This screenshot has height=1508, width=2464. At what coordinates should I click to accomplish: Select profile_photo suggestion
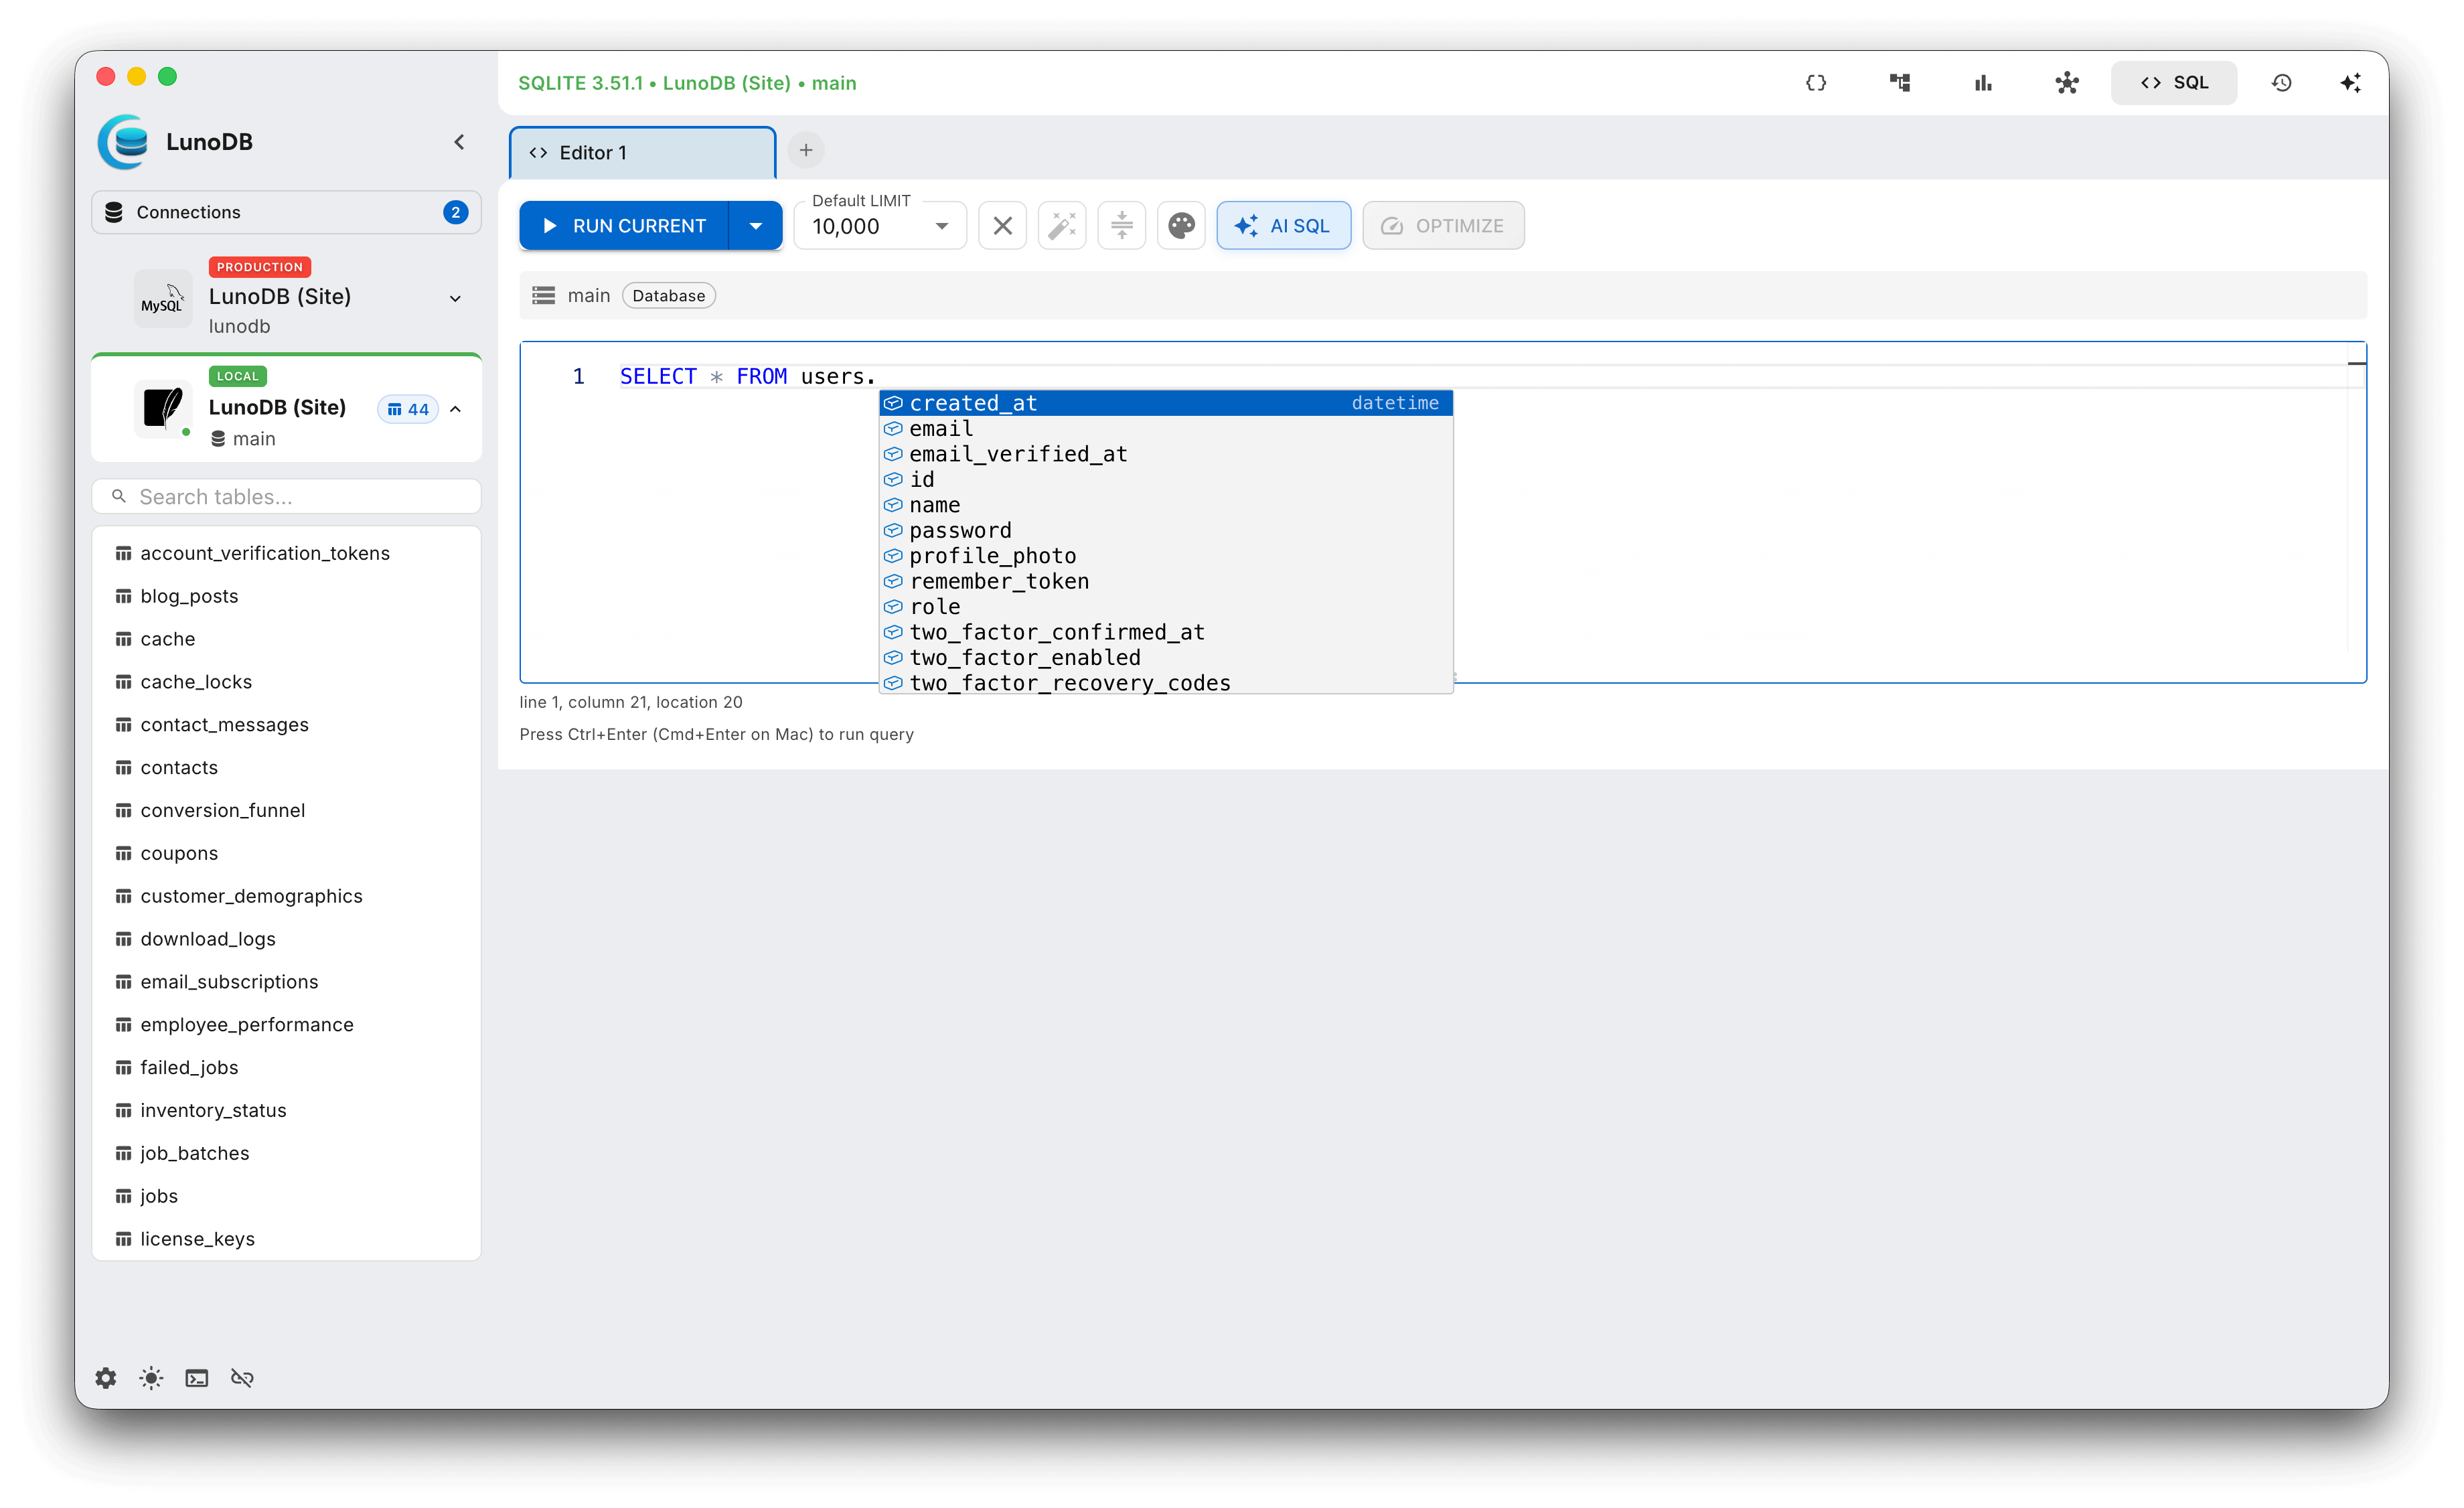click(1166, 556)
